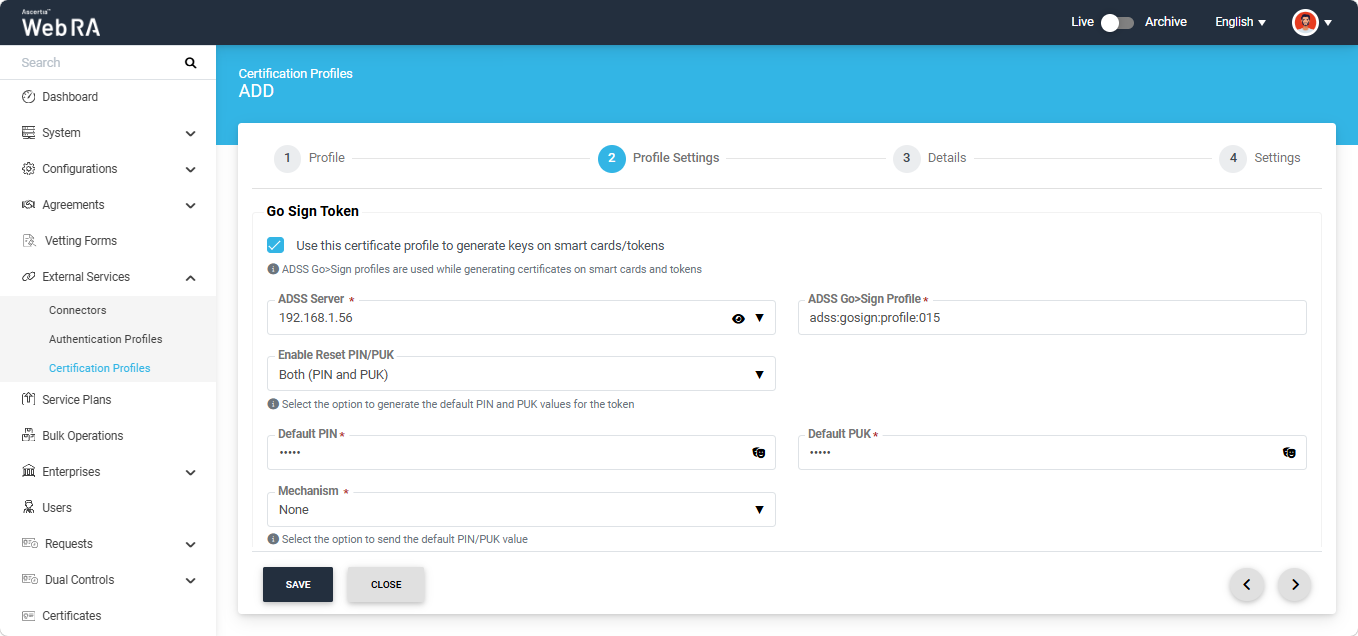Click the eye icon in ADSS Server field
This screenshot has height=636, width=1358.
point(738,318)
